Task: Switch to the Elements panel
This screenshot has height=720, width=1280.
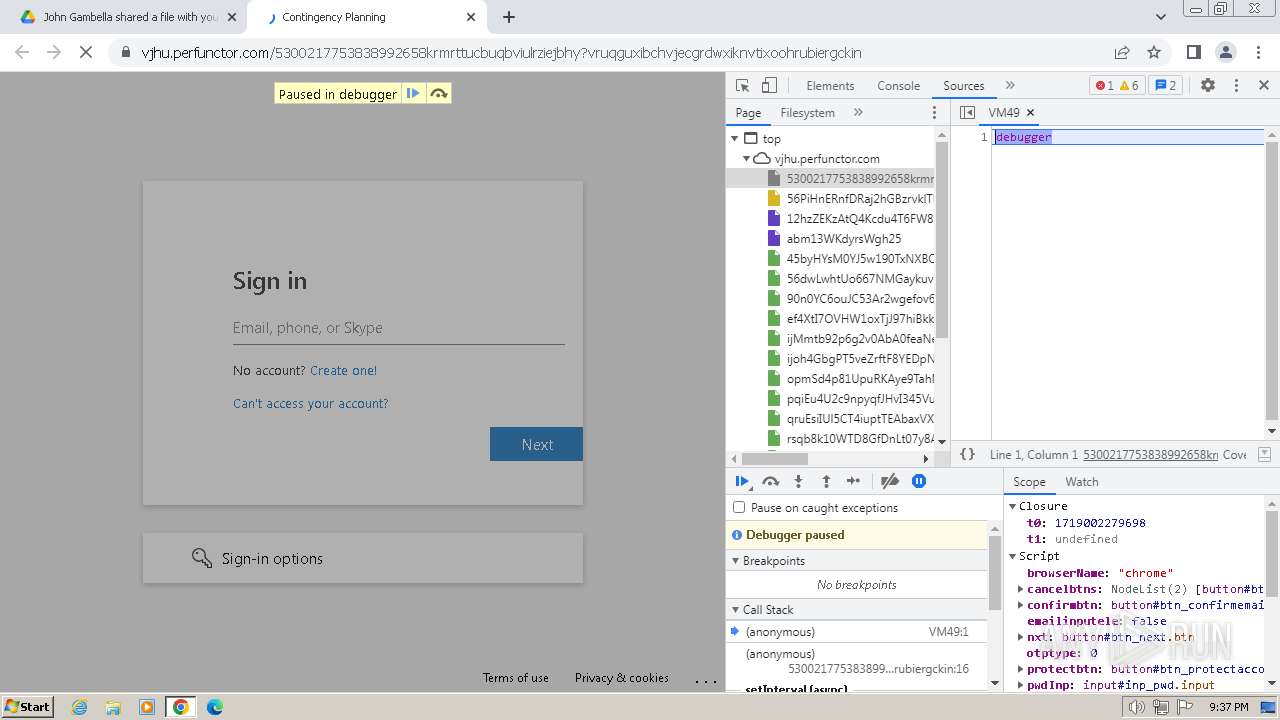Action: [830, 86]
